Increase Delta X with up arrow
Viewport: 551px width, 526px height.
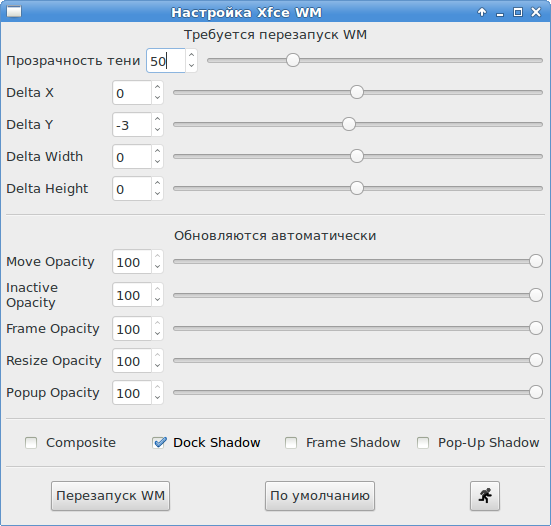157,87
